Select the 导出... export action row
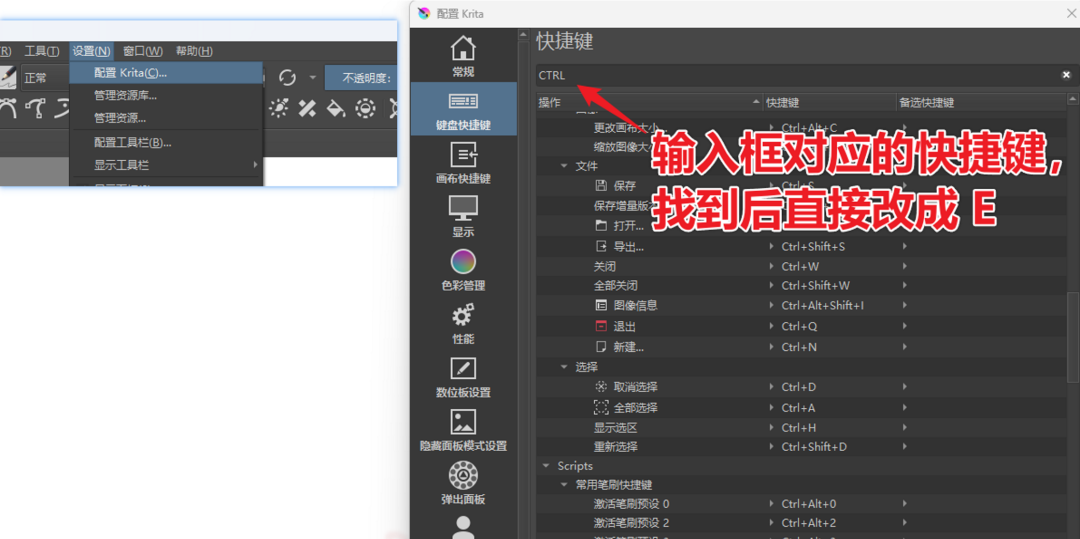The width and height of the screenshot is (1080, 539). 802,246
